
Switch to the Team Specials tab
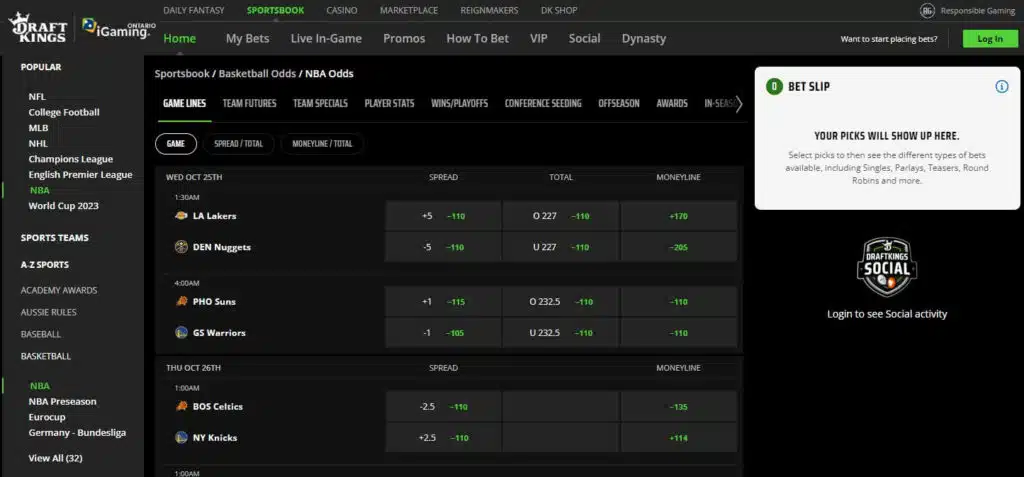click(320, 103)
